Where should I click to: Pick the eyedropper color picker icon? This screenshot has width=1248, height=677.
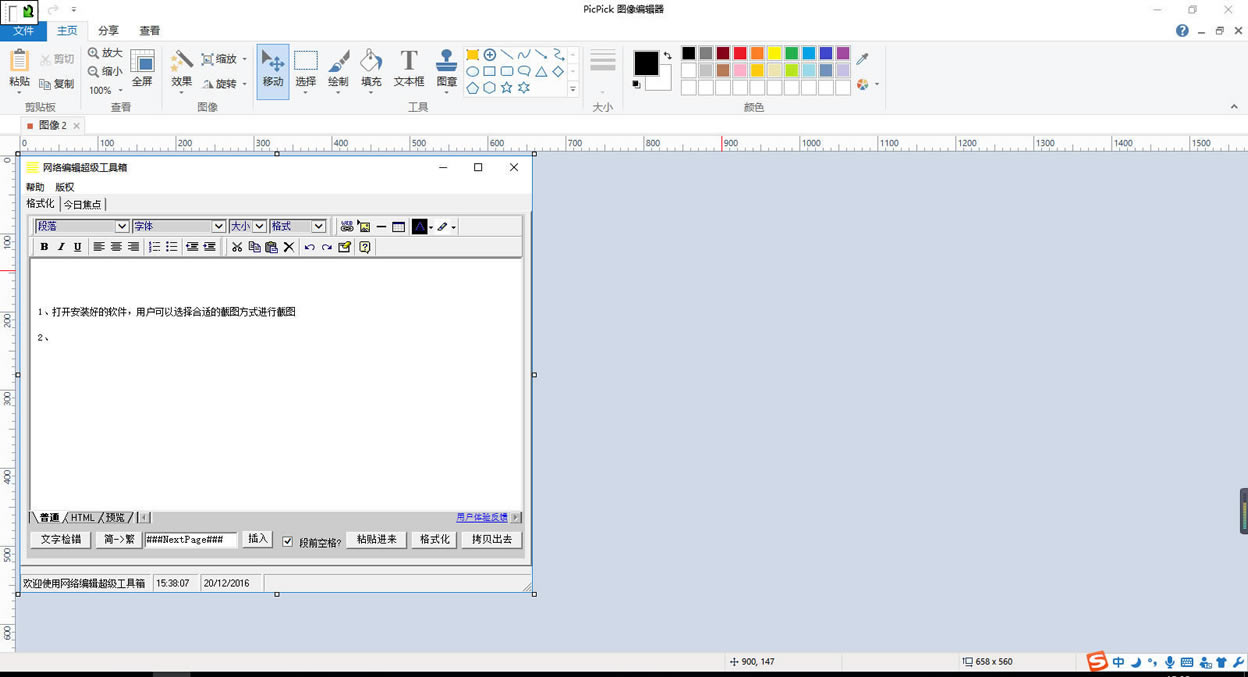click(862, 59)
